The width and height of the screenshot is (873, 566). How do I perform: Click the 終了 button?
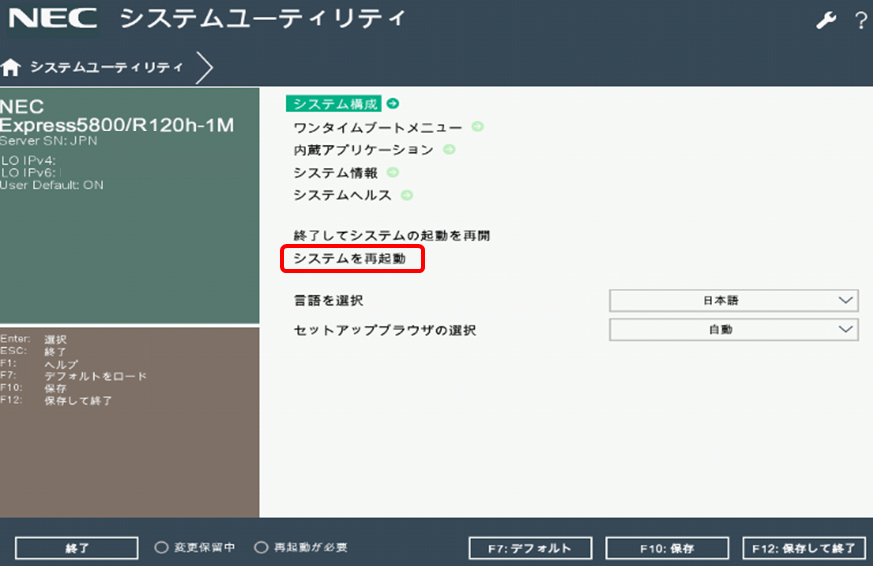77,548
